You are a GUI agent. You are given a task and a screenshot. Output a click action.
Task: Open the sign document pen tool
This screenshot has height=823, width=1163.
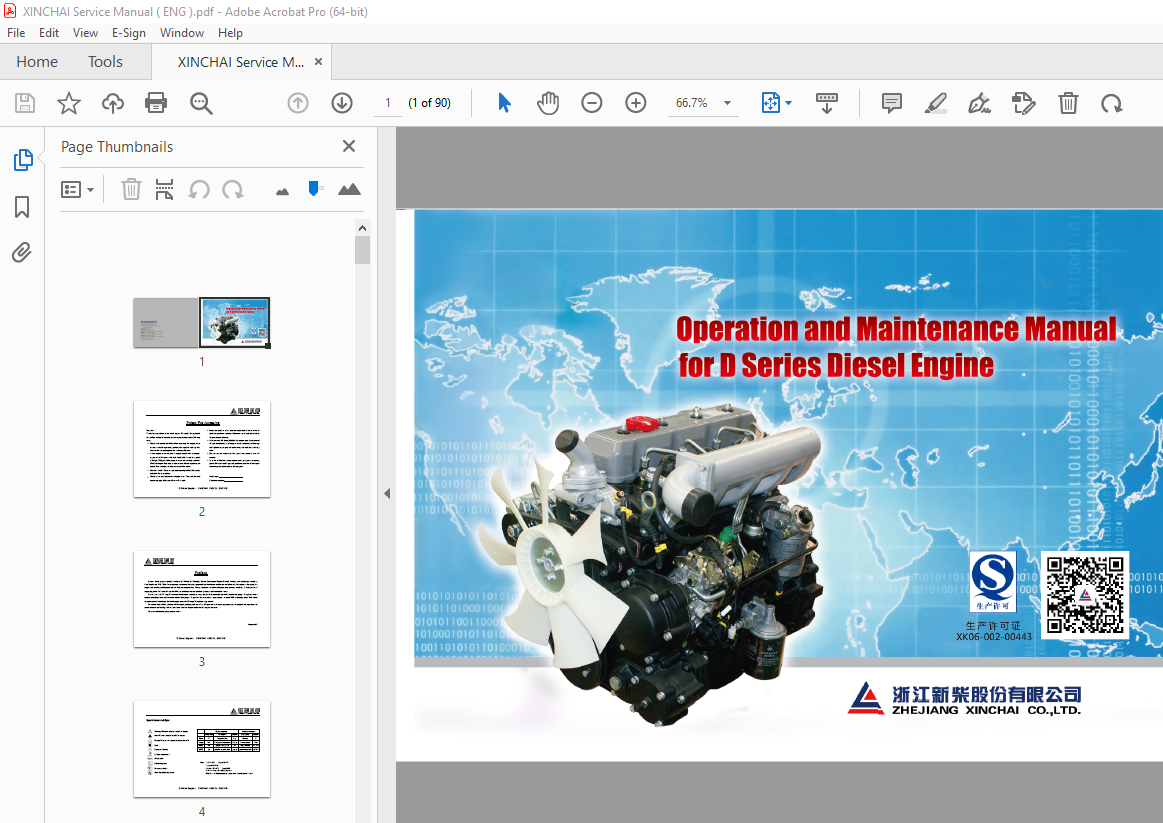980,103
